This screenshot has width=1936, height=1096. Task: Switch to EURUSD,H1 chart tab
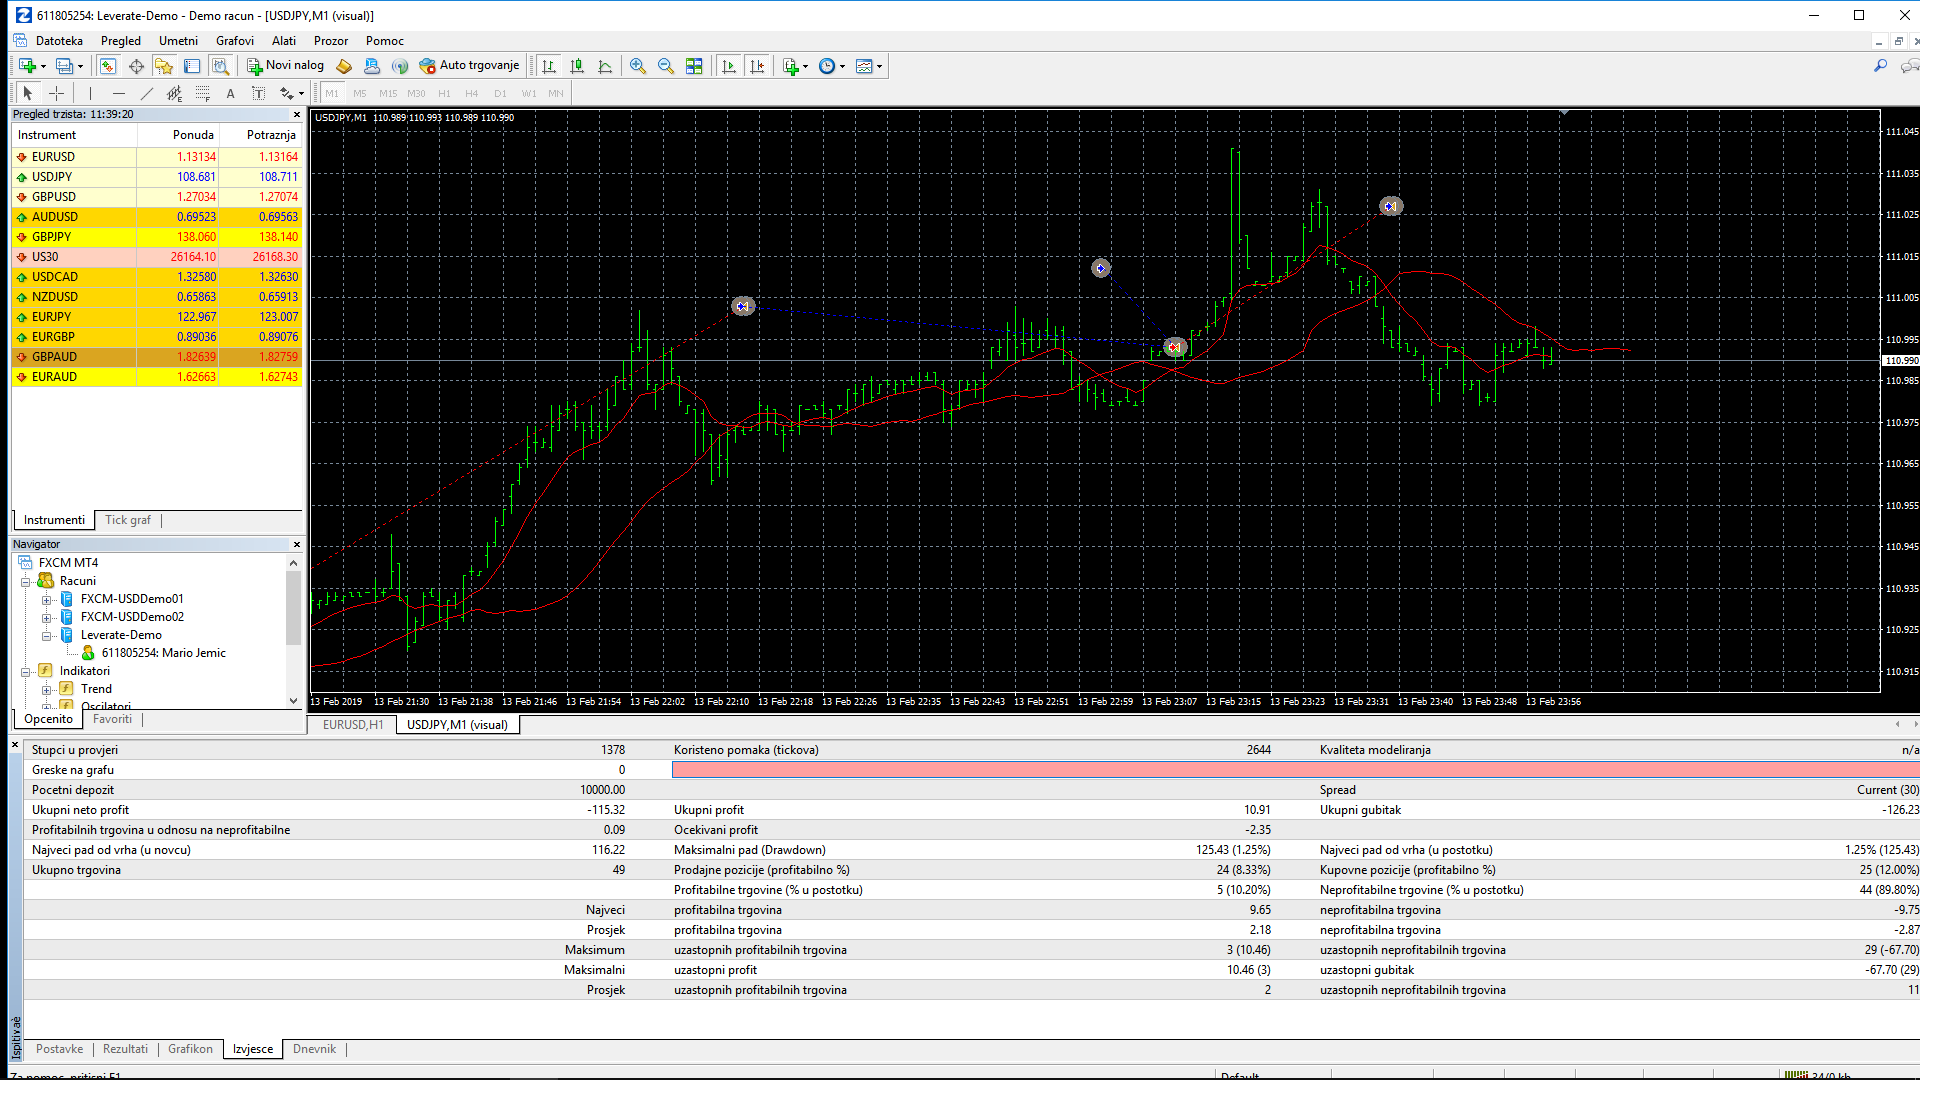coord(353,725)
